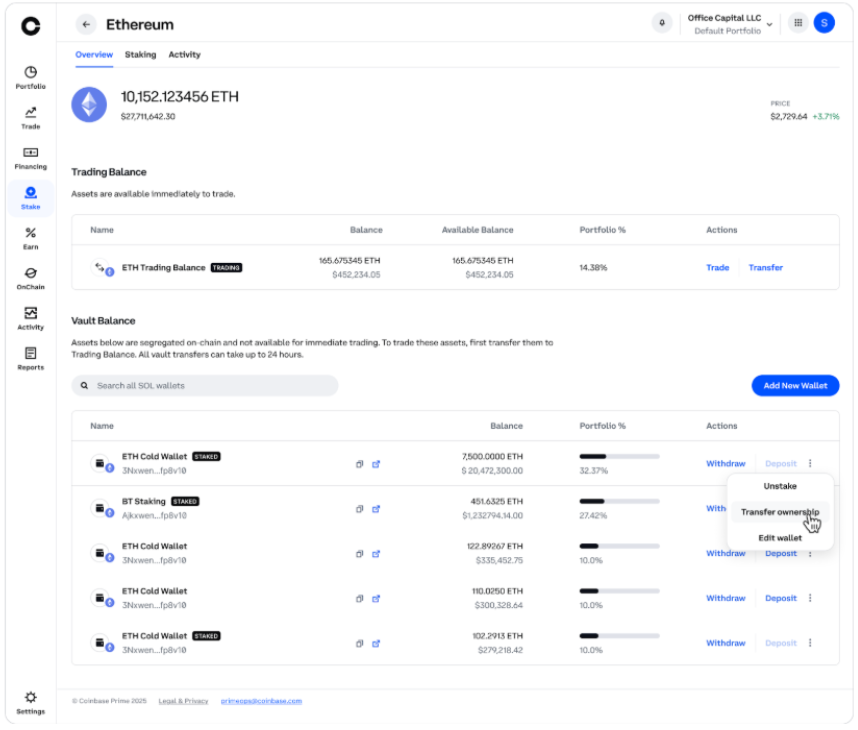Click the 27.42% portfolio progress bar

[x=619, y=501]
